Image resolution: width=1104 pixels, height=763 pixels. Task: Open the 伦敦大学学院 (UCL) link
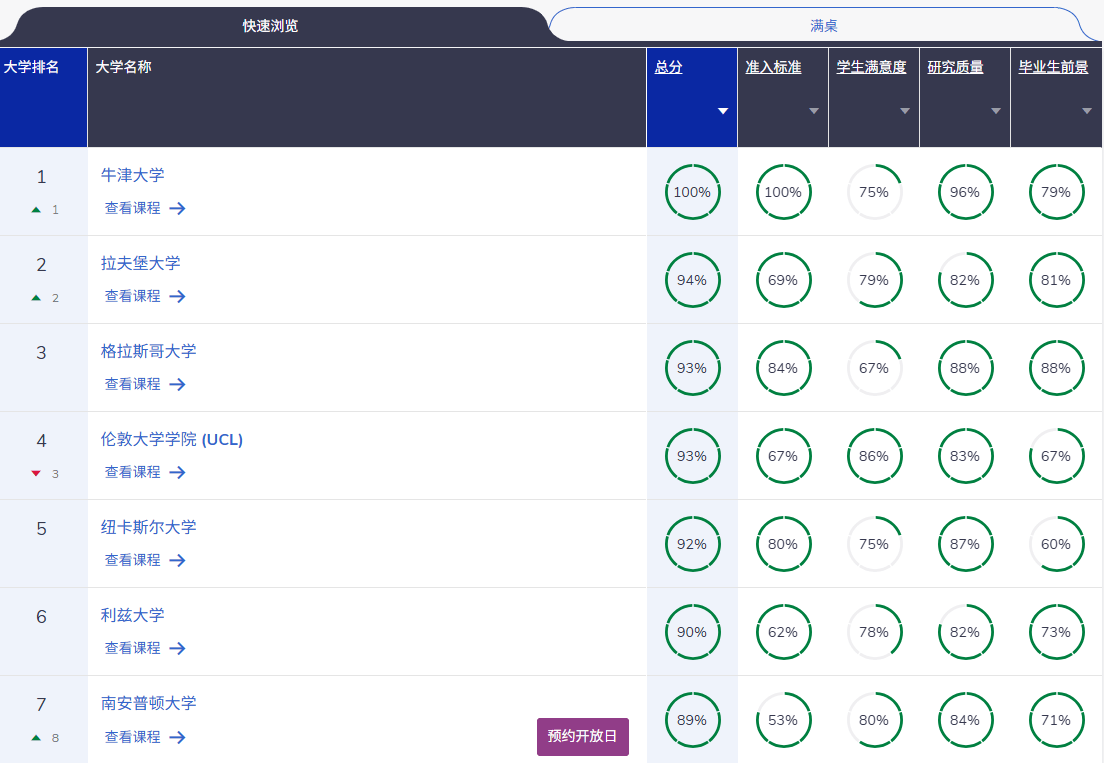click(x=172, y=439)
